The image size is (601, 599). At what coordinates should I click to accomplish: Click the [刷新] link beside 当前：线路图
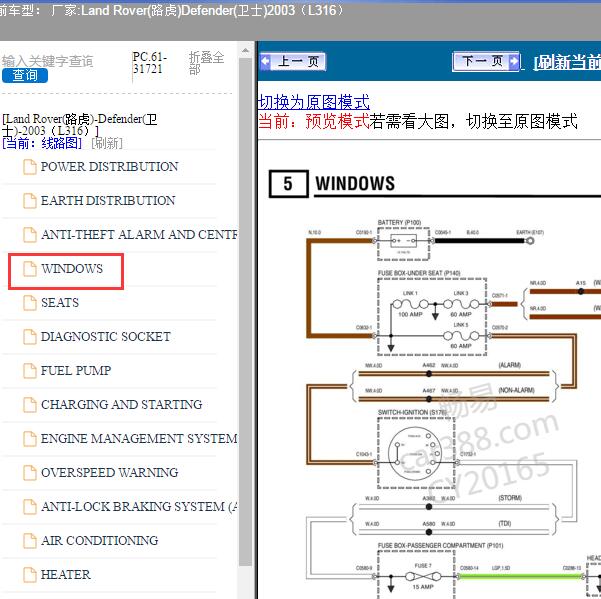(107, 143)
